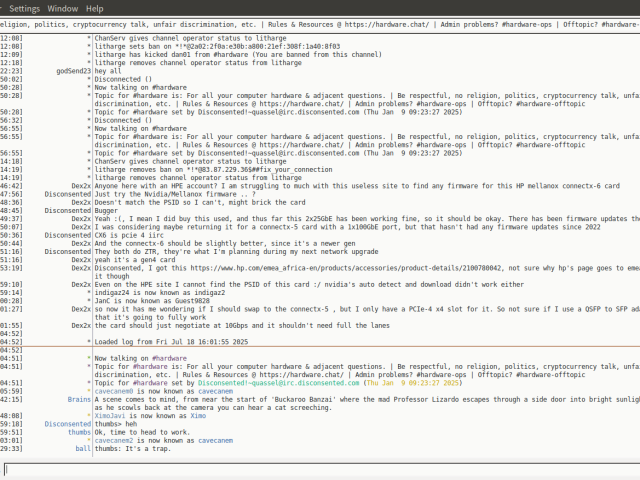Select 'JanC is now known as Guest9828' line

pyautogui.click(x=152, y=301)
